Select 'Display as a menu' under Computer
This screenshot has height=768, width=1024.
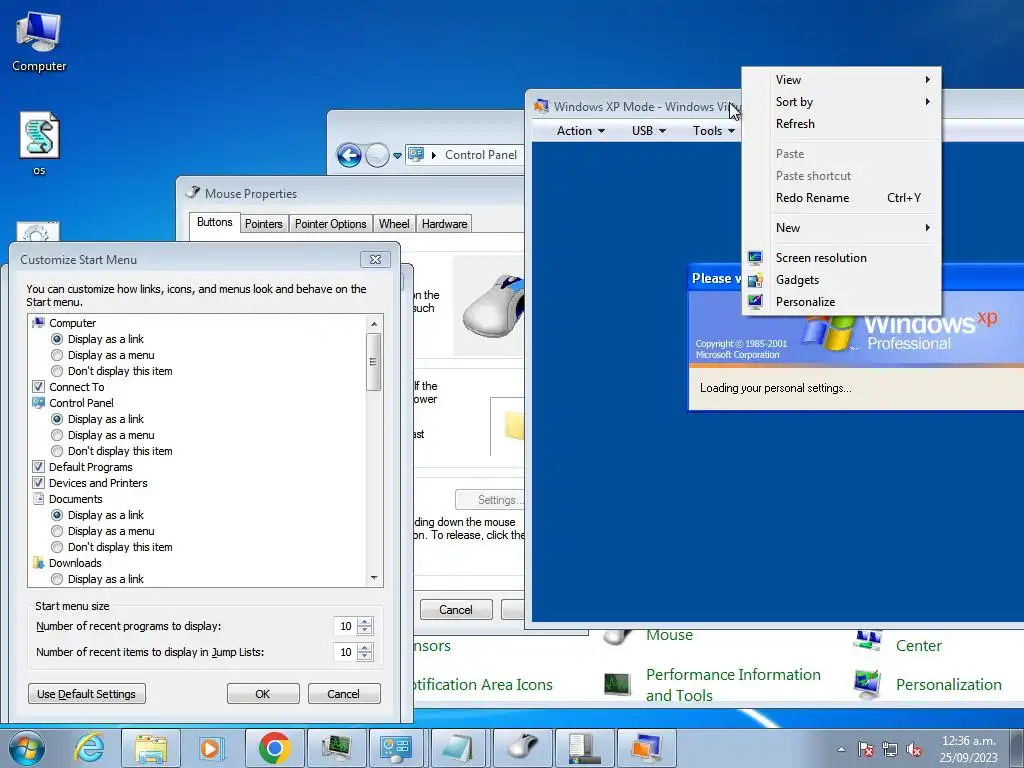pos(57,355)
